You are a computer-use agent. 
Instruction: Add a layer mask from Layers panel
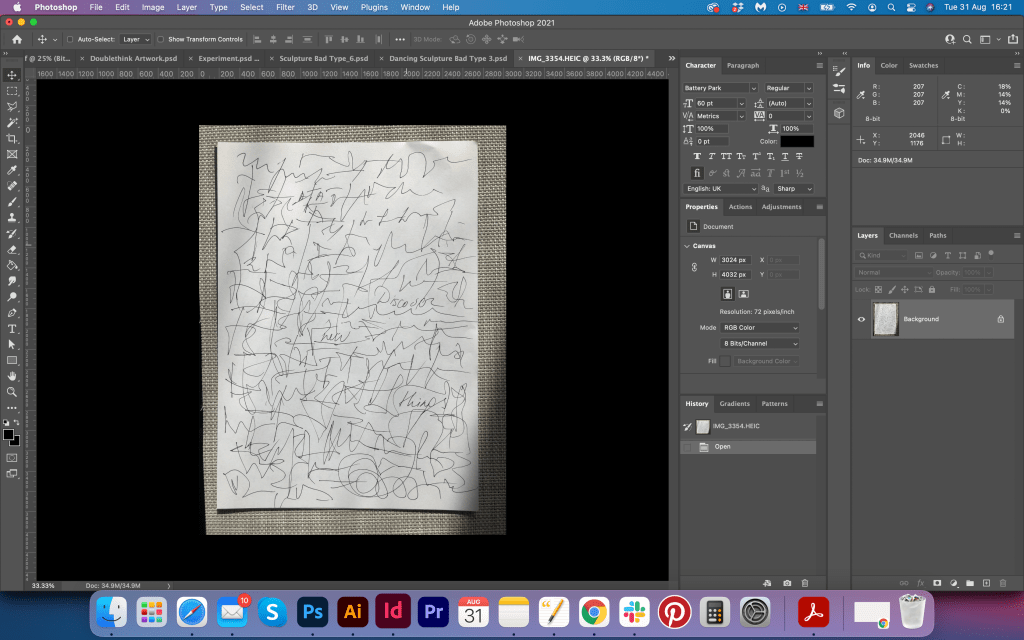[937, 582]
